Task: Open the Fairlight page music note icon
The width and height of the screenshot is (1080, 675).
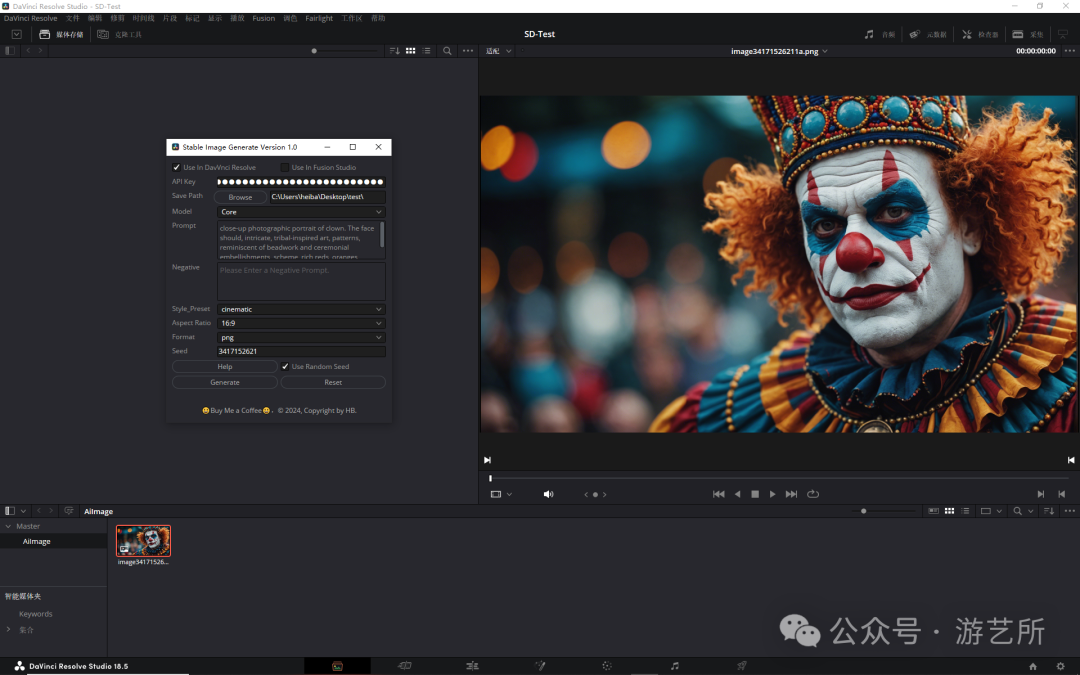Action: 674,666
